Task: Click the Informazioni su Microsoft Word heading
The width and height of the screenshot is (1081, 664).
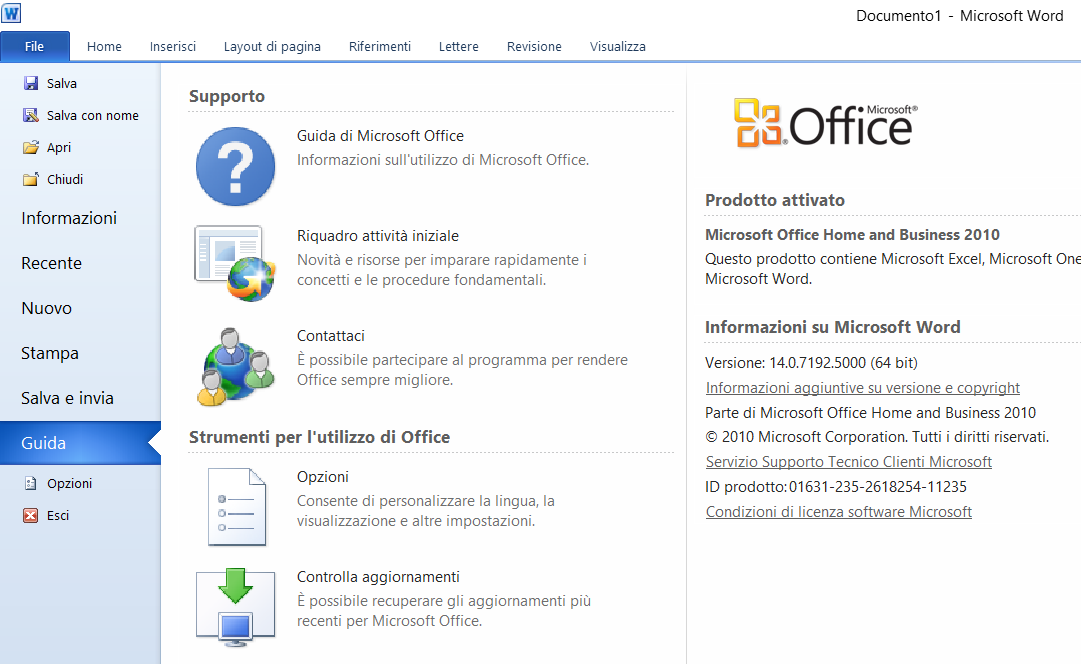Action: click(833, 327)
